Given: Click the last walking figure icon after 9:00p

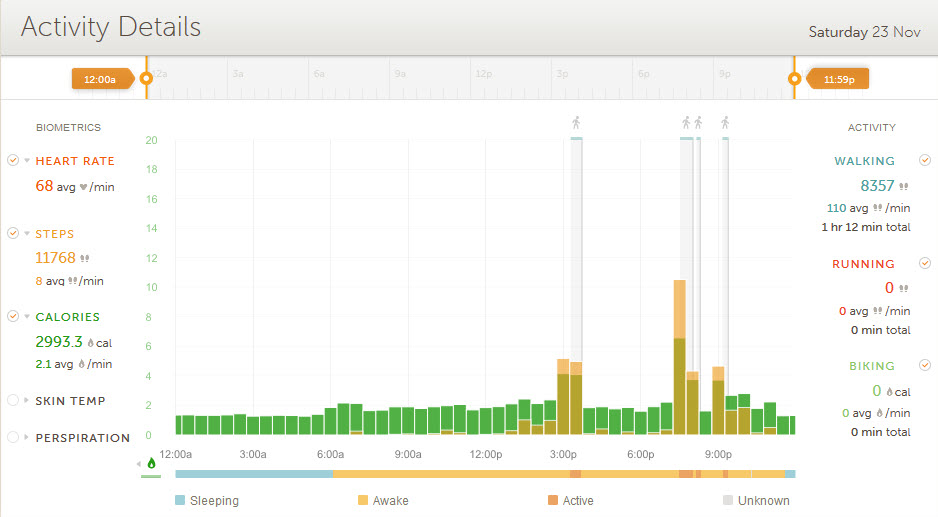Looking at the screenshot, I should coord(724,123).
